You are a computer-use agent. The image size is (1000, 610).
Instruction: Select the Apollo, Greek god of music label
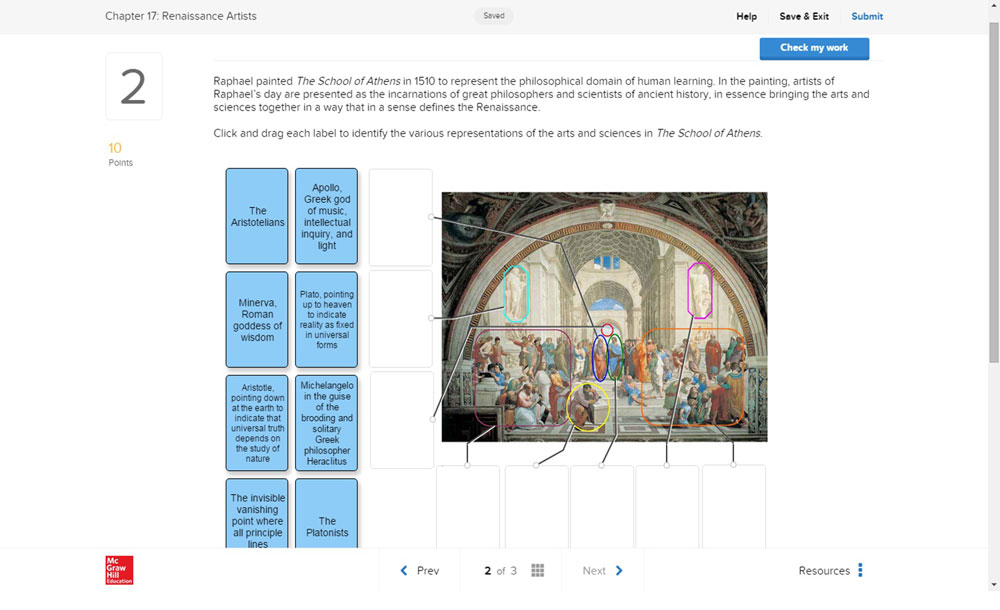327,216
